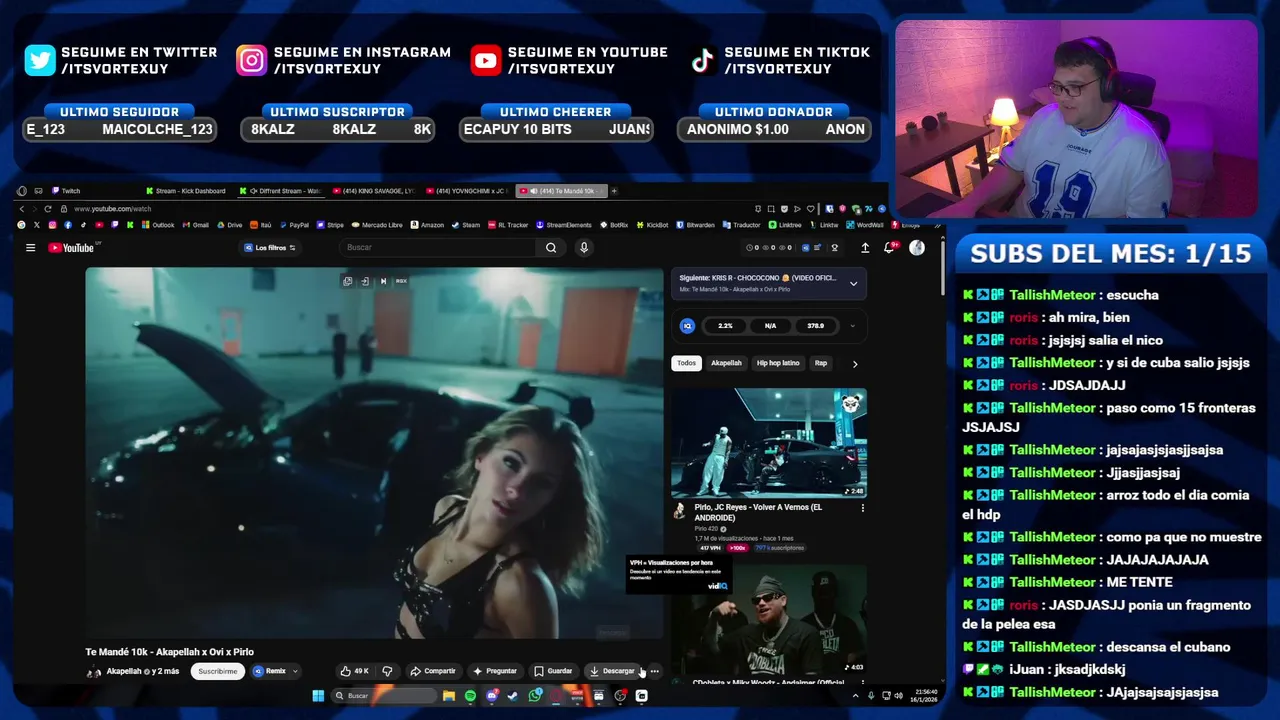Show hidden system tray icons chevron
This screenshot has width=1280, height=720.
pos(855,696)
